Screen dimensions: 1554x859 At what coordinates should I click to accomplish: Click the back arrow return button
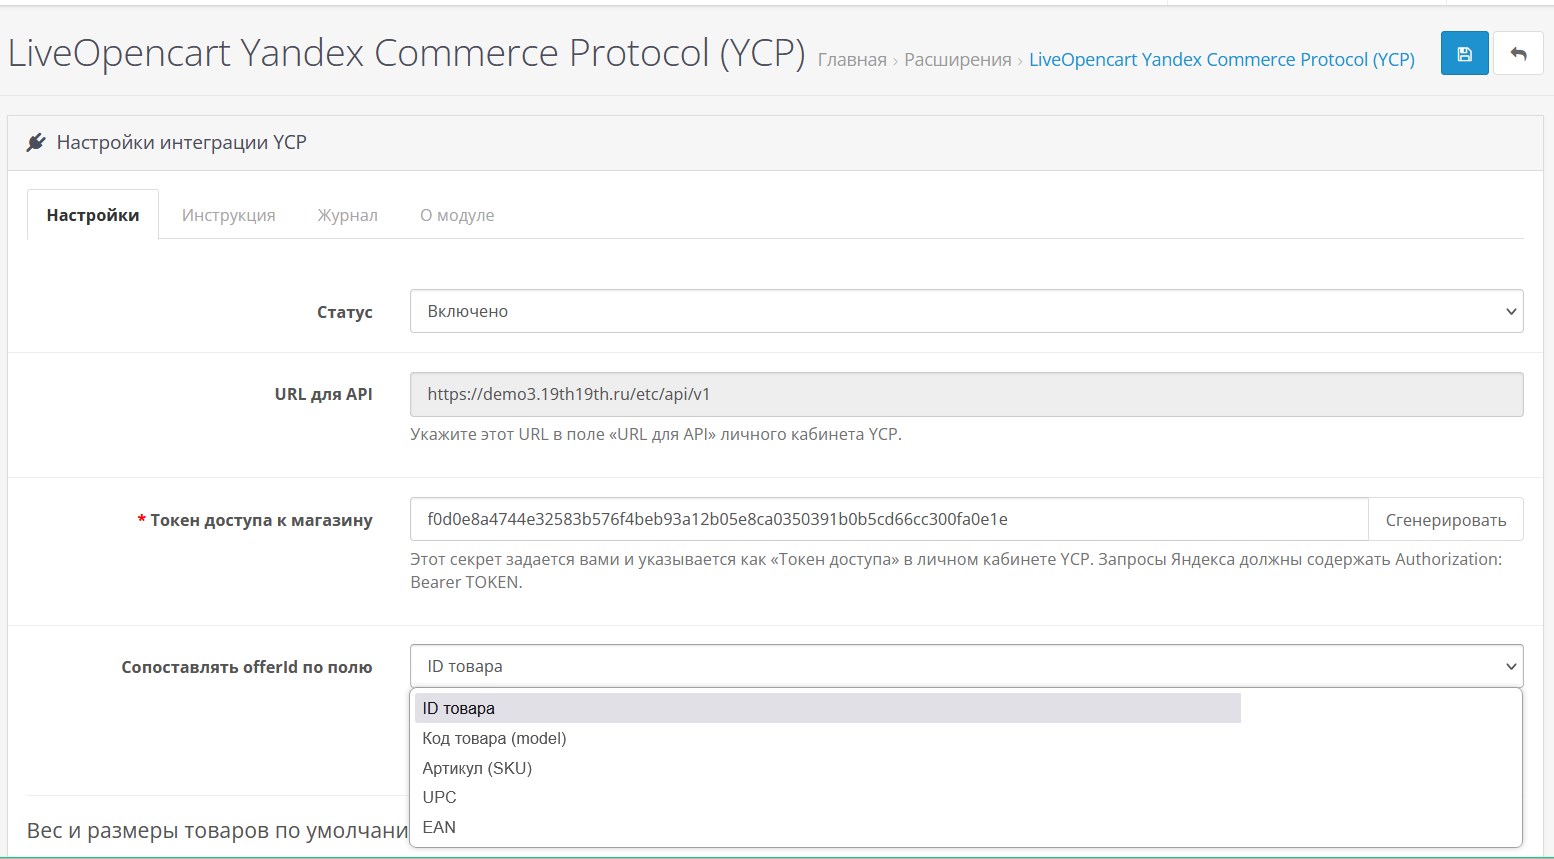point(1518,54)
